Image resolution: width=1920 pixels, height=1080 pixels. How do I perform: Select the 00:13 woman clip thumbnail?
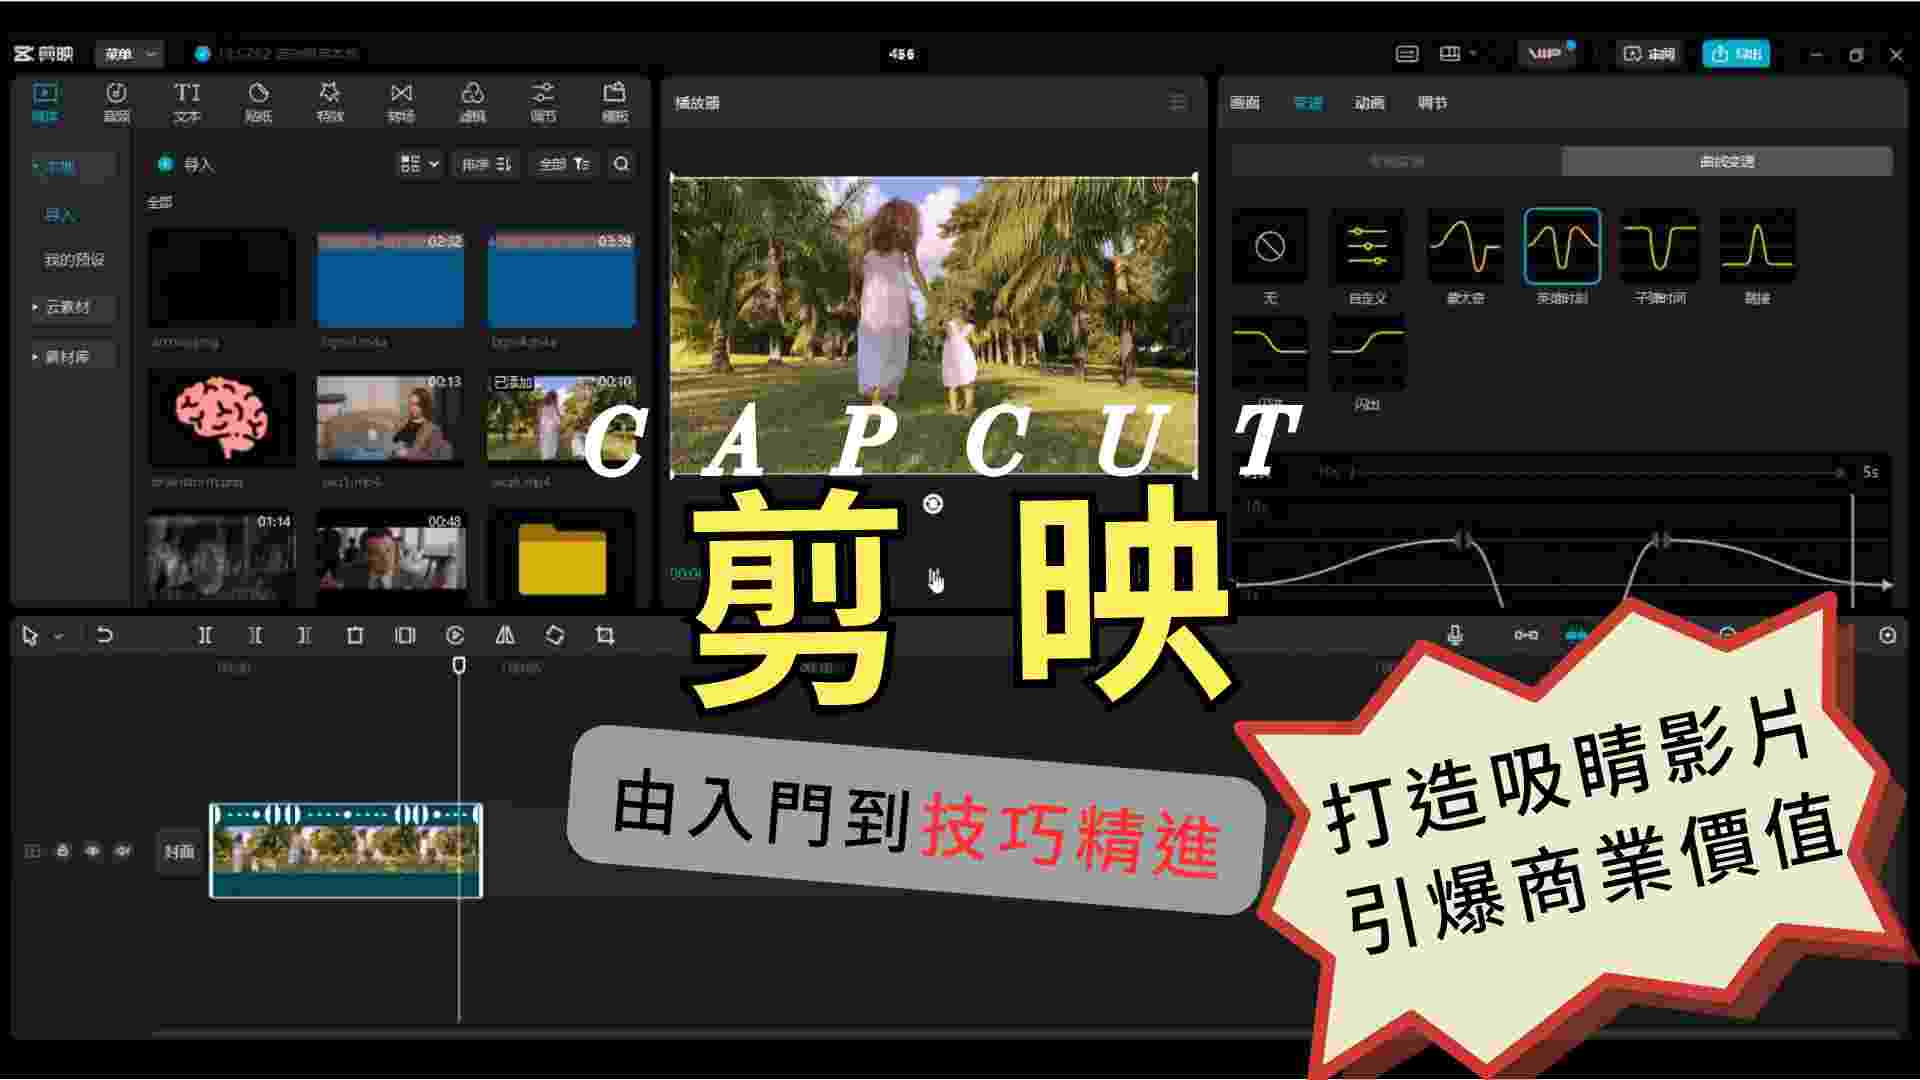[x=390, y=418]
